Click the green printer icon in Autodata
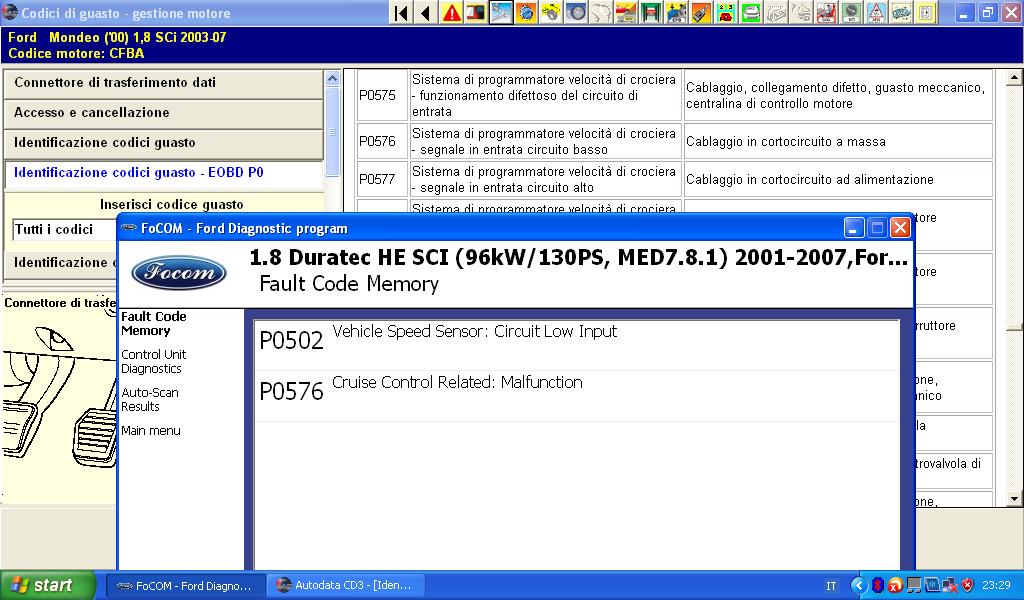This screenshot has width=1024, height=600. 751,12
